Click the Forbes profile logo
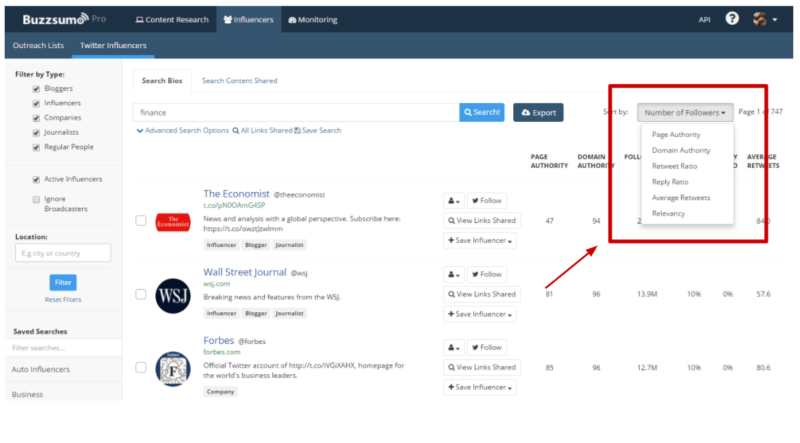This screenshot has width=800, height=443. [x=173, y=368]
